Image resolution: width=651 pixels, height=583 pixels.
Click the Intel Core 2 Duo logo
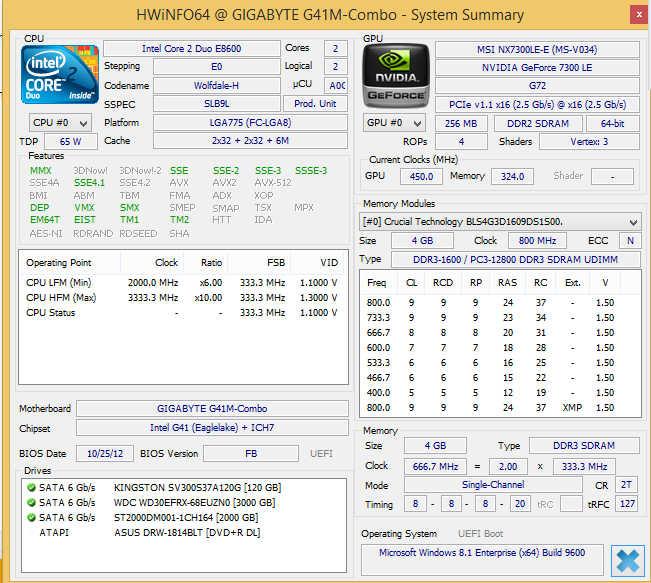click(60, 75)
